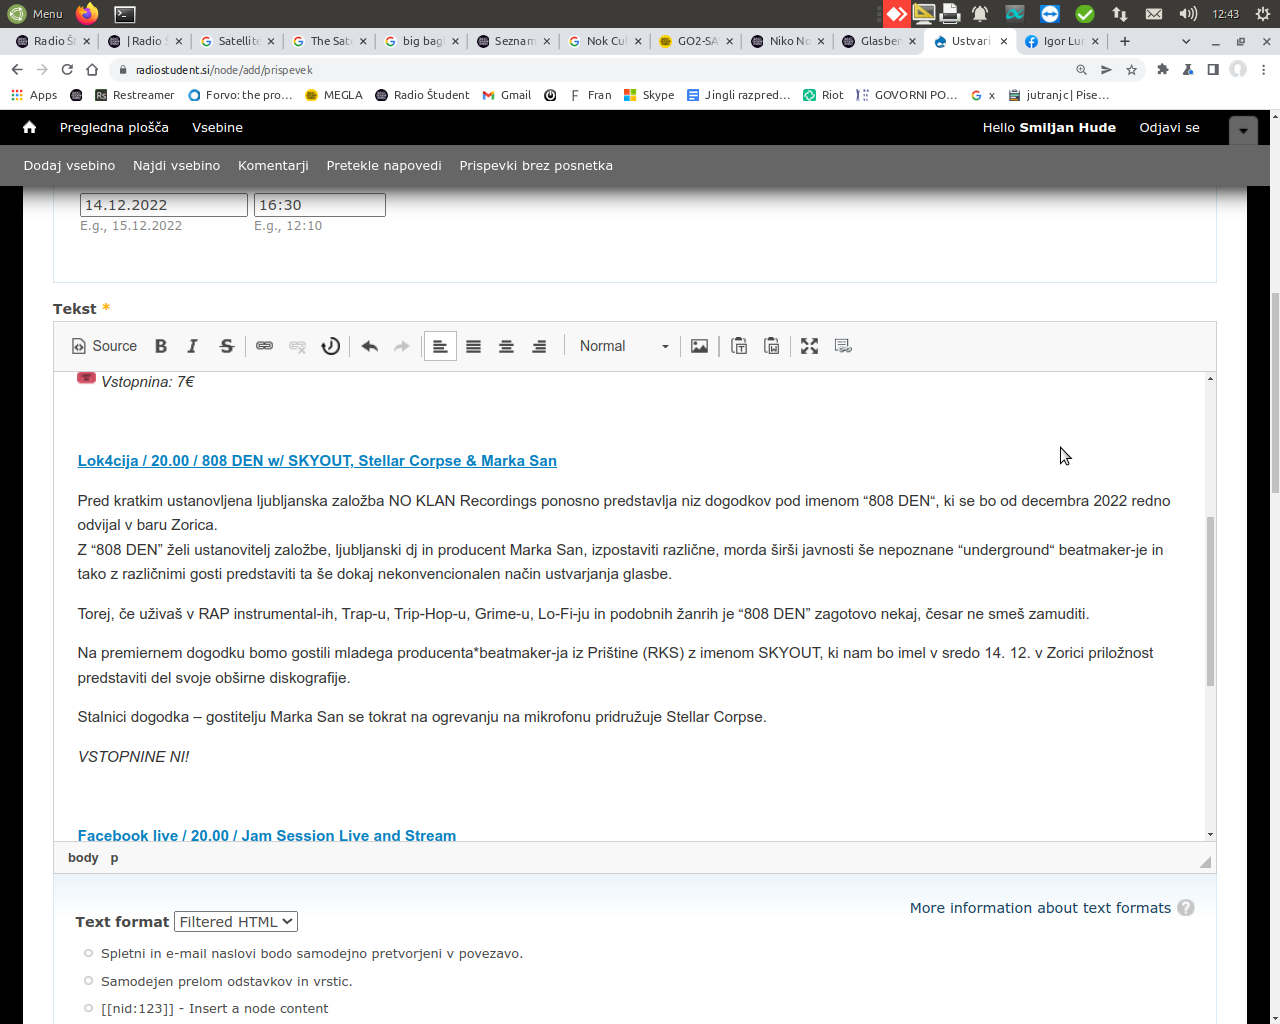Toggle left text alignment
The height and width of the screenshot is (1024, 1280).
(x=440, y=346)
